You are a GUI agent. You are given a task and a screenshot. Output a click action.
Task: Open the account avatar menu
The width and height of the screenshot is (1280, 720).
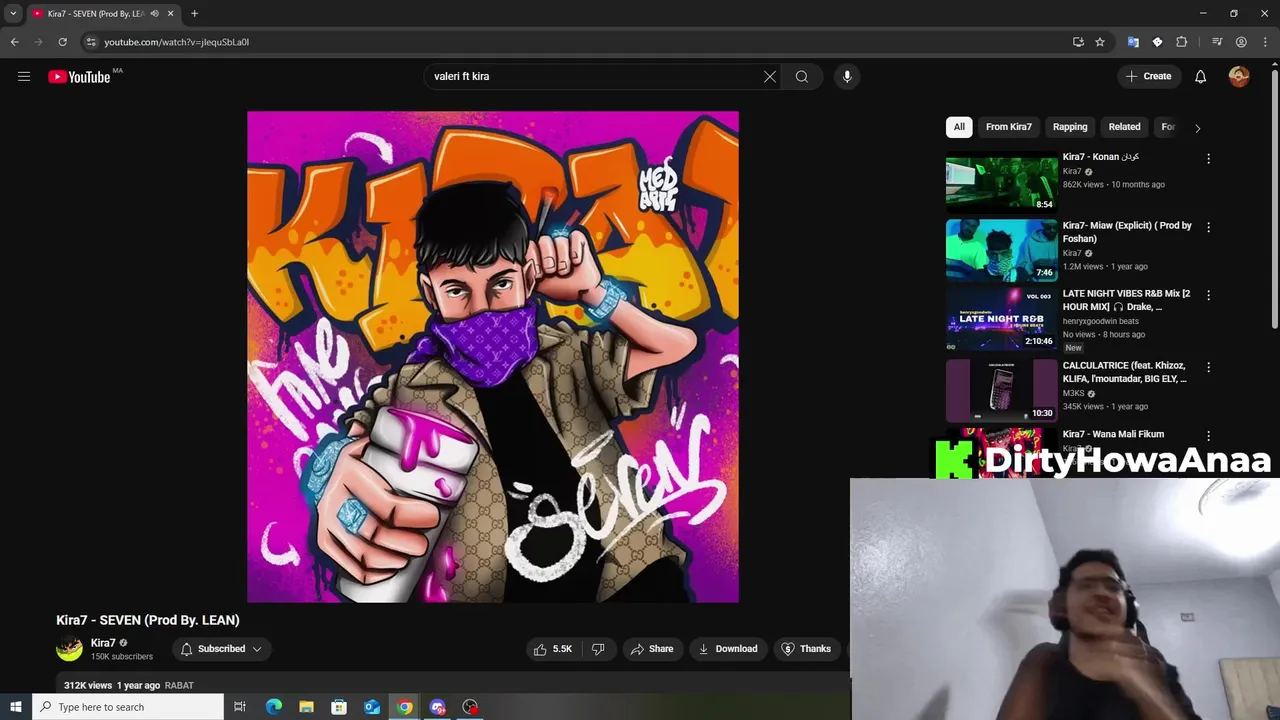coord(1239,76)
